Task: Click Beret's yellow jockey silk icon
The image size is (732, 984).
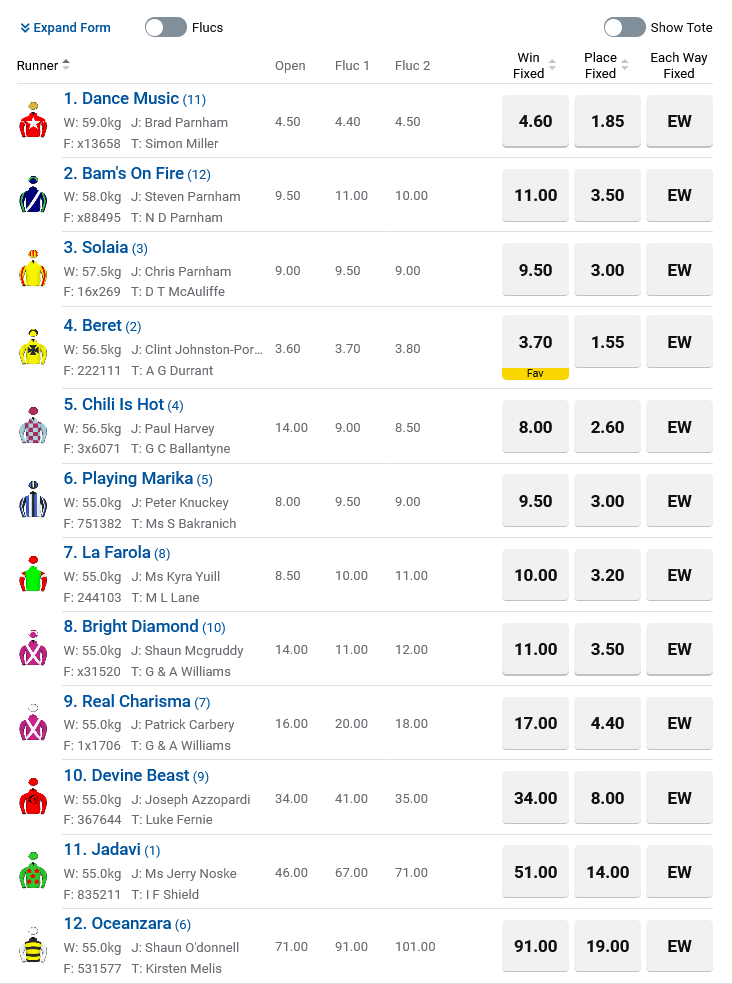Action: 33,347
